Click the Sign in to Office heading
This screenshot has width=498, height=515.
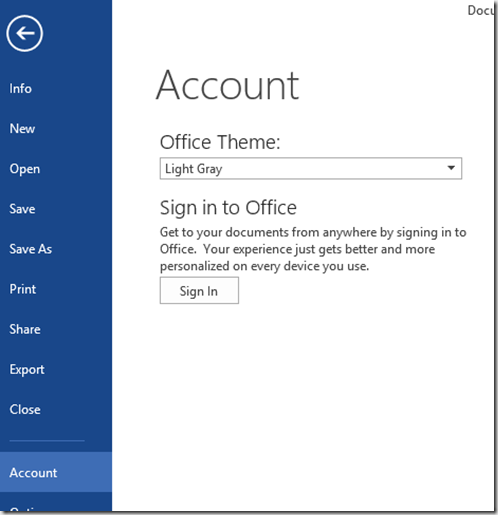tap(228, 208)
